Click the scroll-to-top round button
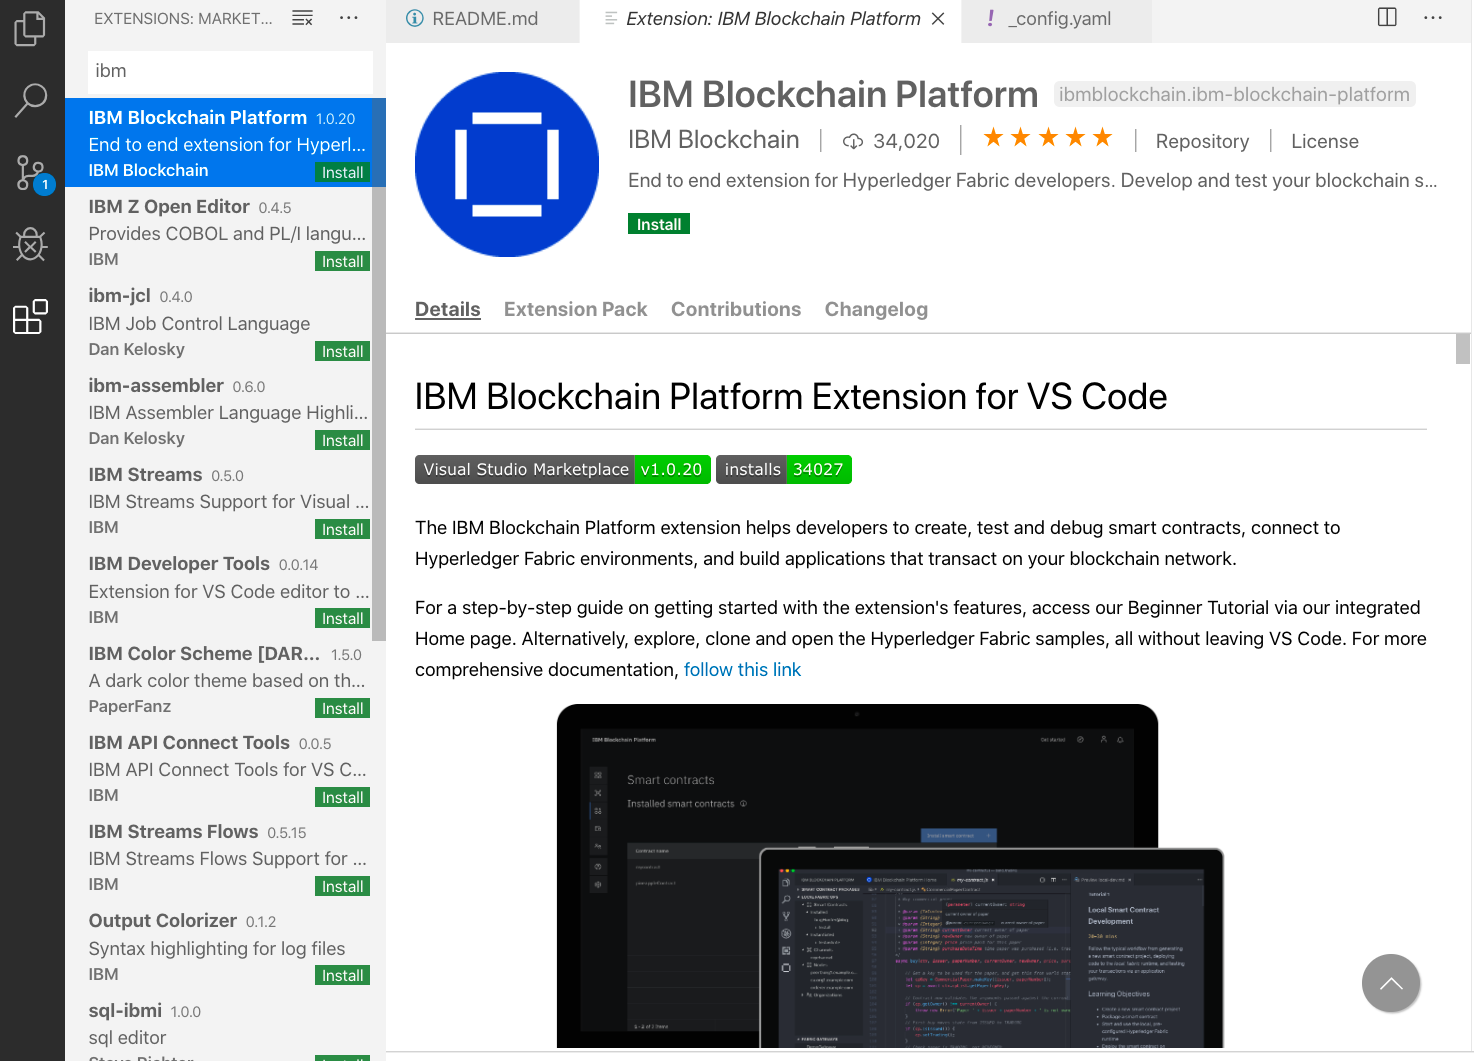 pos(1391,983)
